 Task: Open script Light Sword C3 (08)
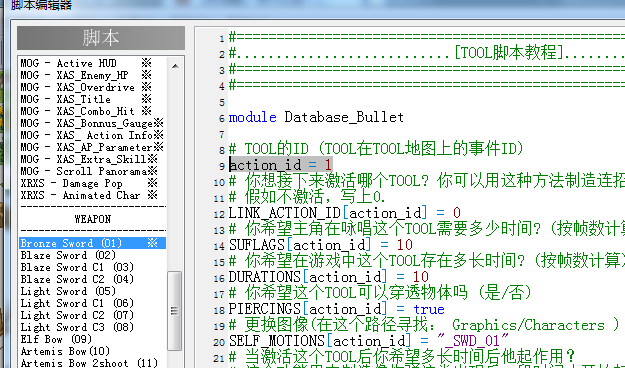click(92, 327)
